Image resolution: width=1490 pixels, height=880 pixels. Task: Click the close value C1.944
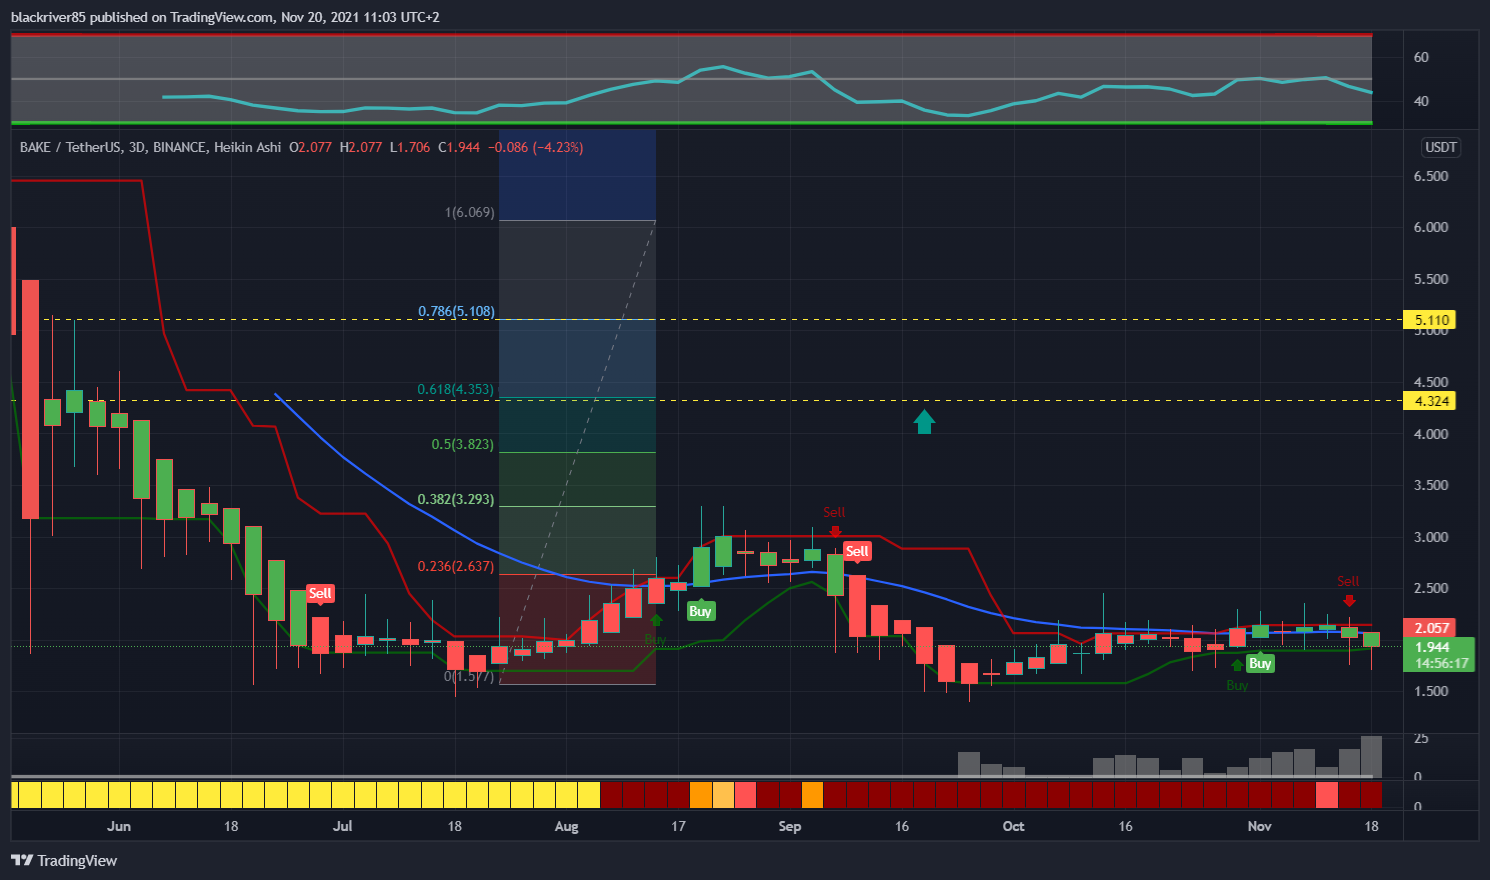pos(459,147)
